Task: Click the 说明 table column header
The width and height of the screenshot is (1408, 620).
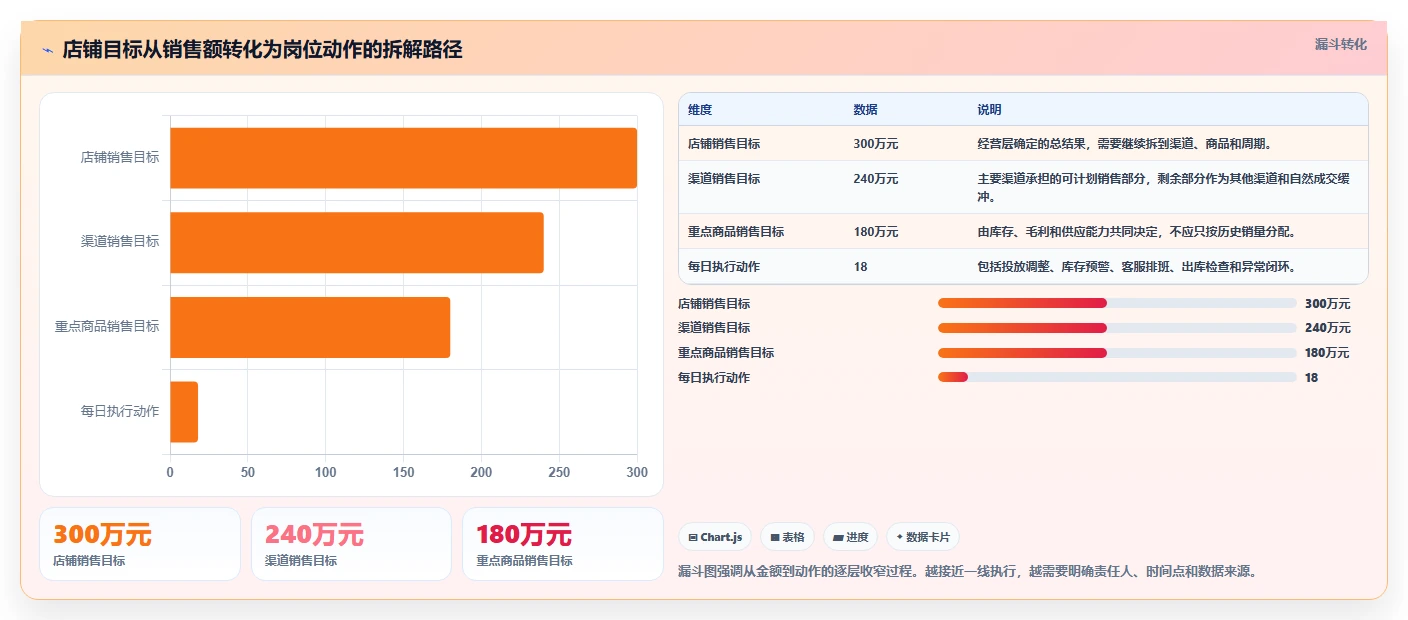Action: 989,110
